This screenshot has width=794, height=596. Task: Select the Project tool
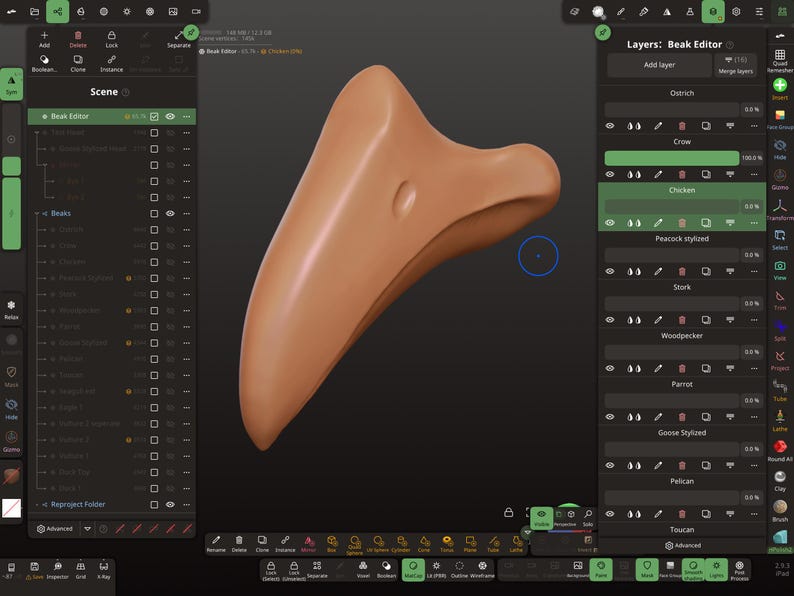coord(780,360)
